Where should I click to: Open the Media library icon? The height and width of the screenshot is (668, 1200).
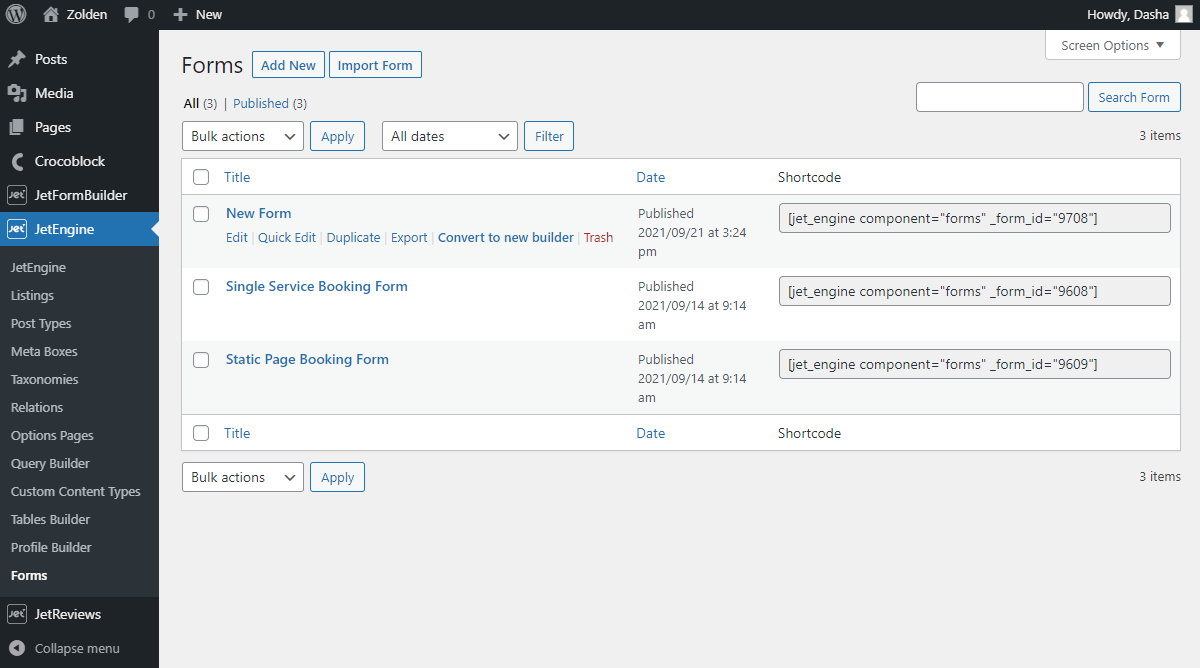pos(16,93)
